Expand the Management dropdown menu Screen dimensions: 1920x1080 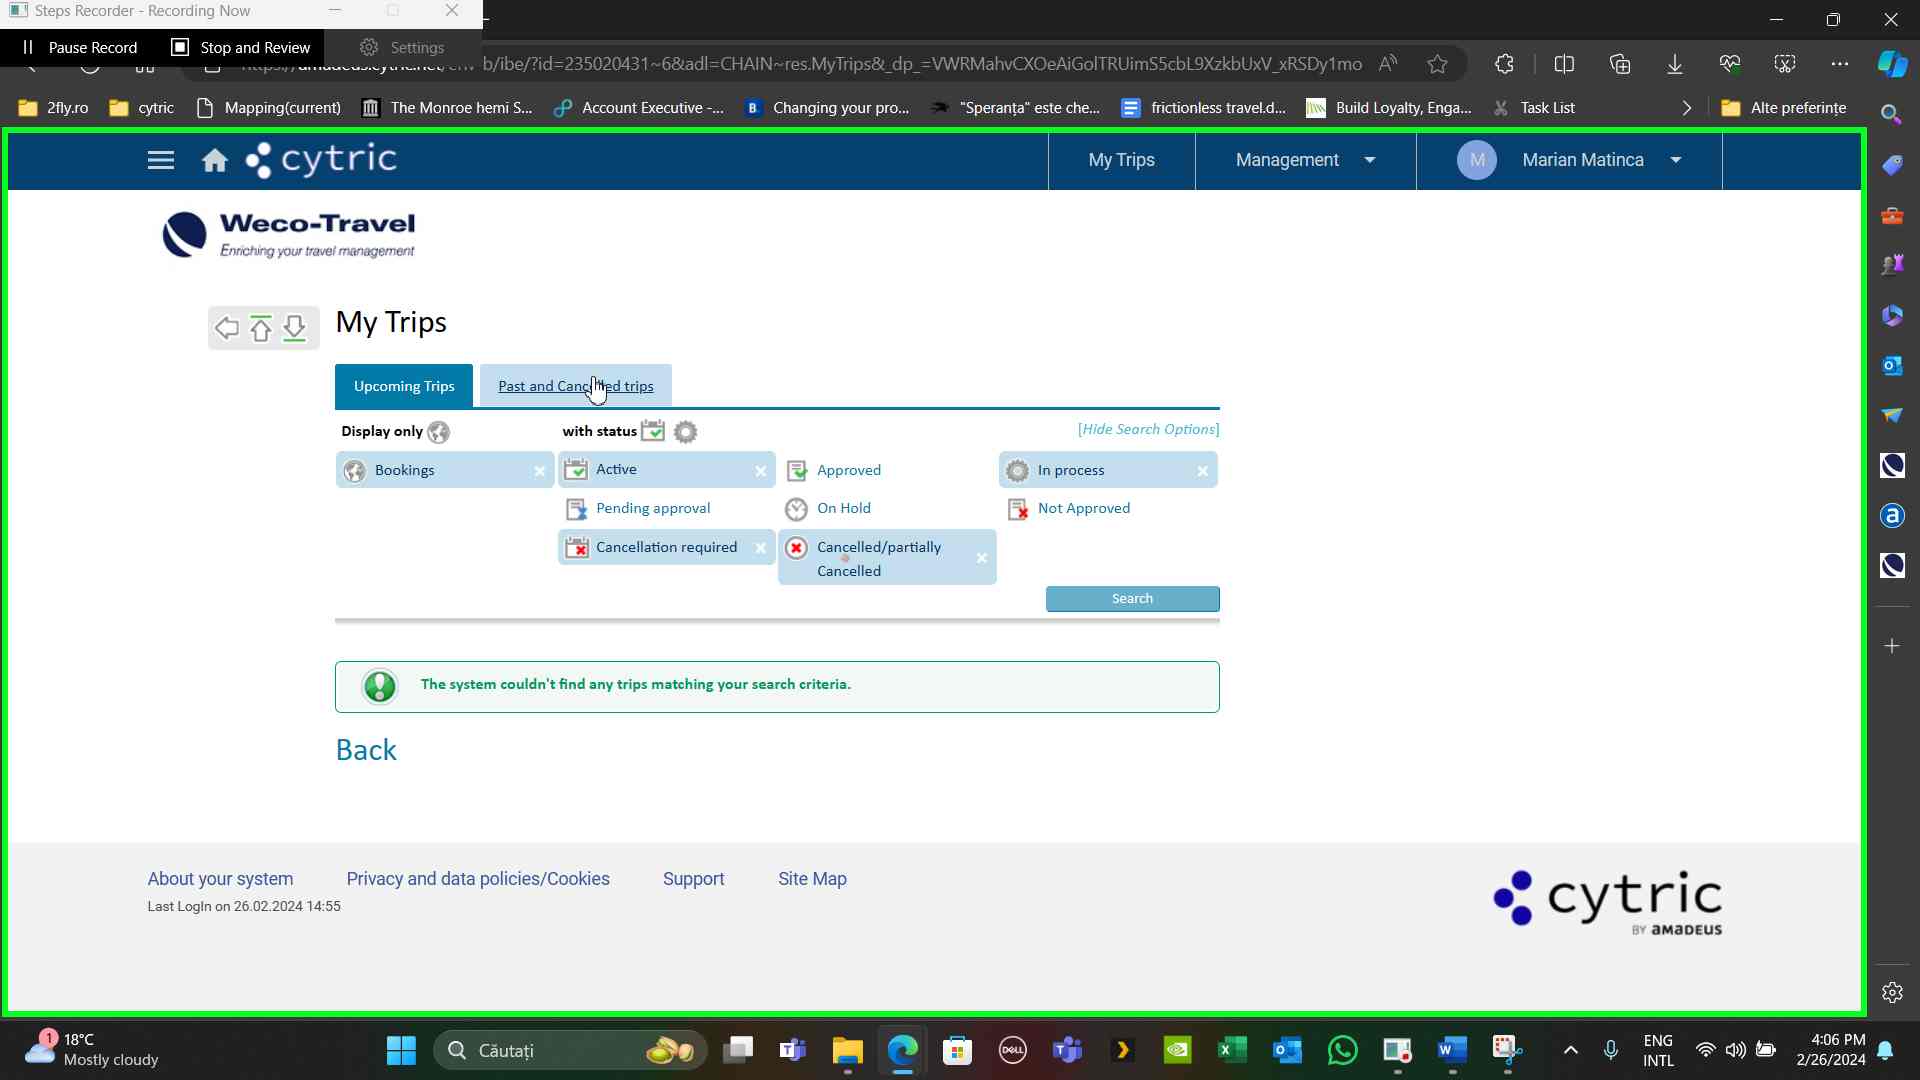coord(1305,160)
